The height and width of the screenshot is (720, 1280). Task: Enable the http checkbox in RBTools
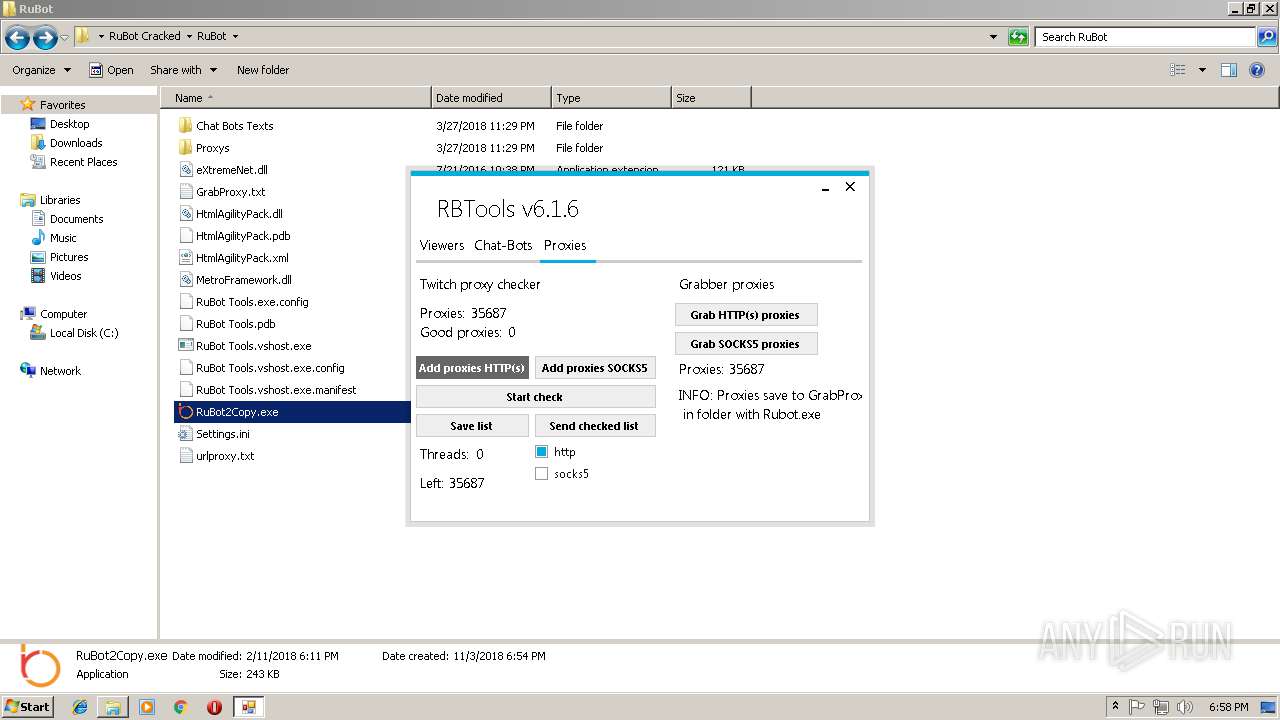(541, 452)
